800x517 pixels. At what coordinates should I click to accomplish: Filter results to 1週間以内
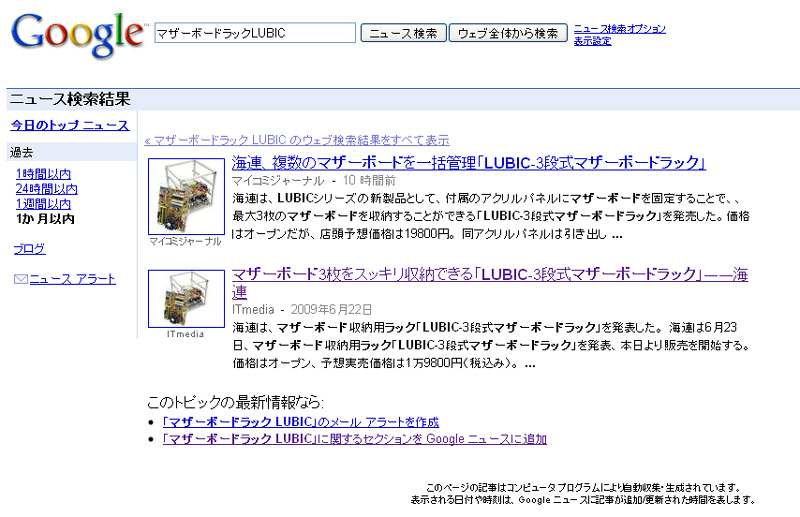point(43,204)
